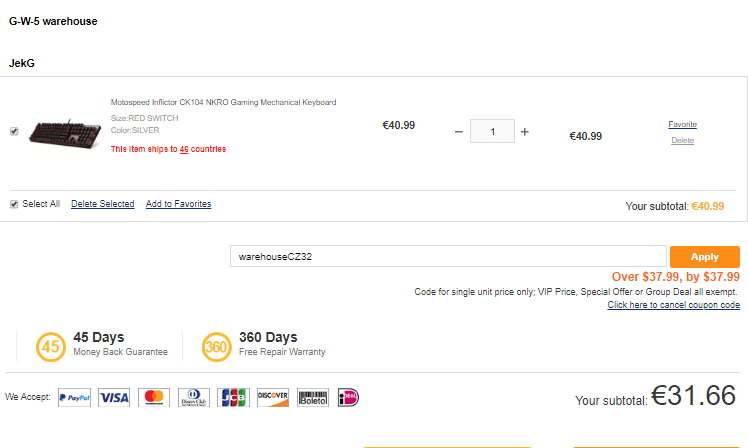Viewport: 748px width, 448px height.
Task: Click Delete Selected link
Action: [x=103, y=204]
